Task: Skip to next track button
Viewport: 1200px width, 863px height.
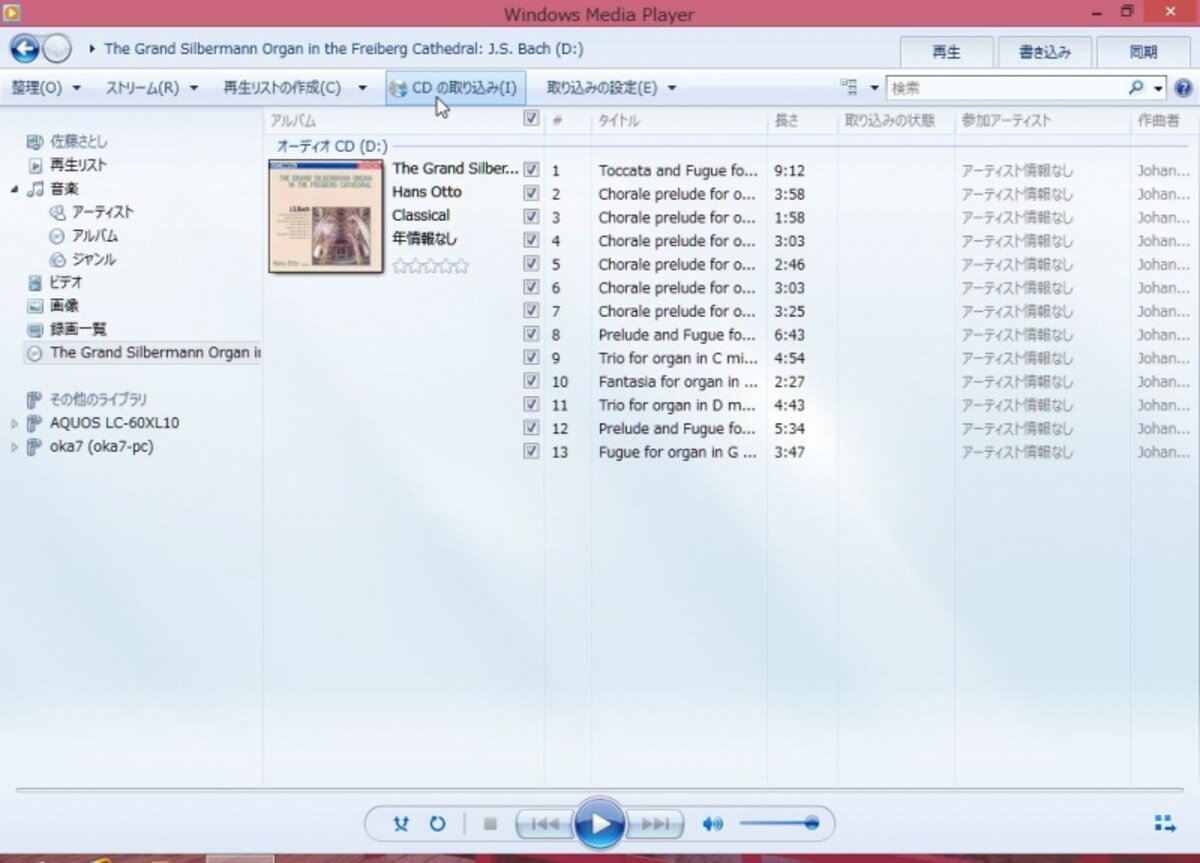Action: click(655, 824)
